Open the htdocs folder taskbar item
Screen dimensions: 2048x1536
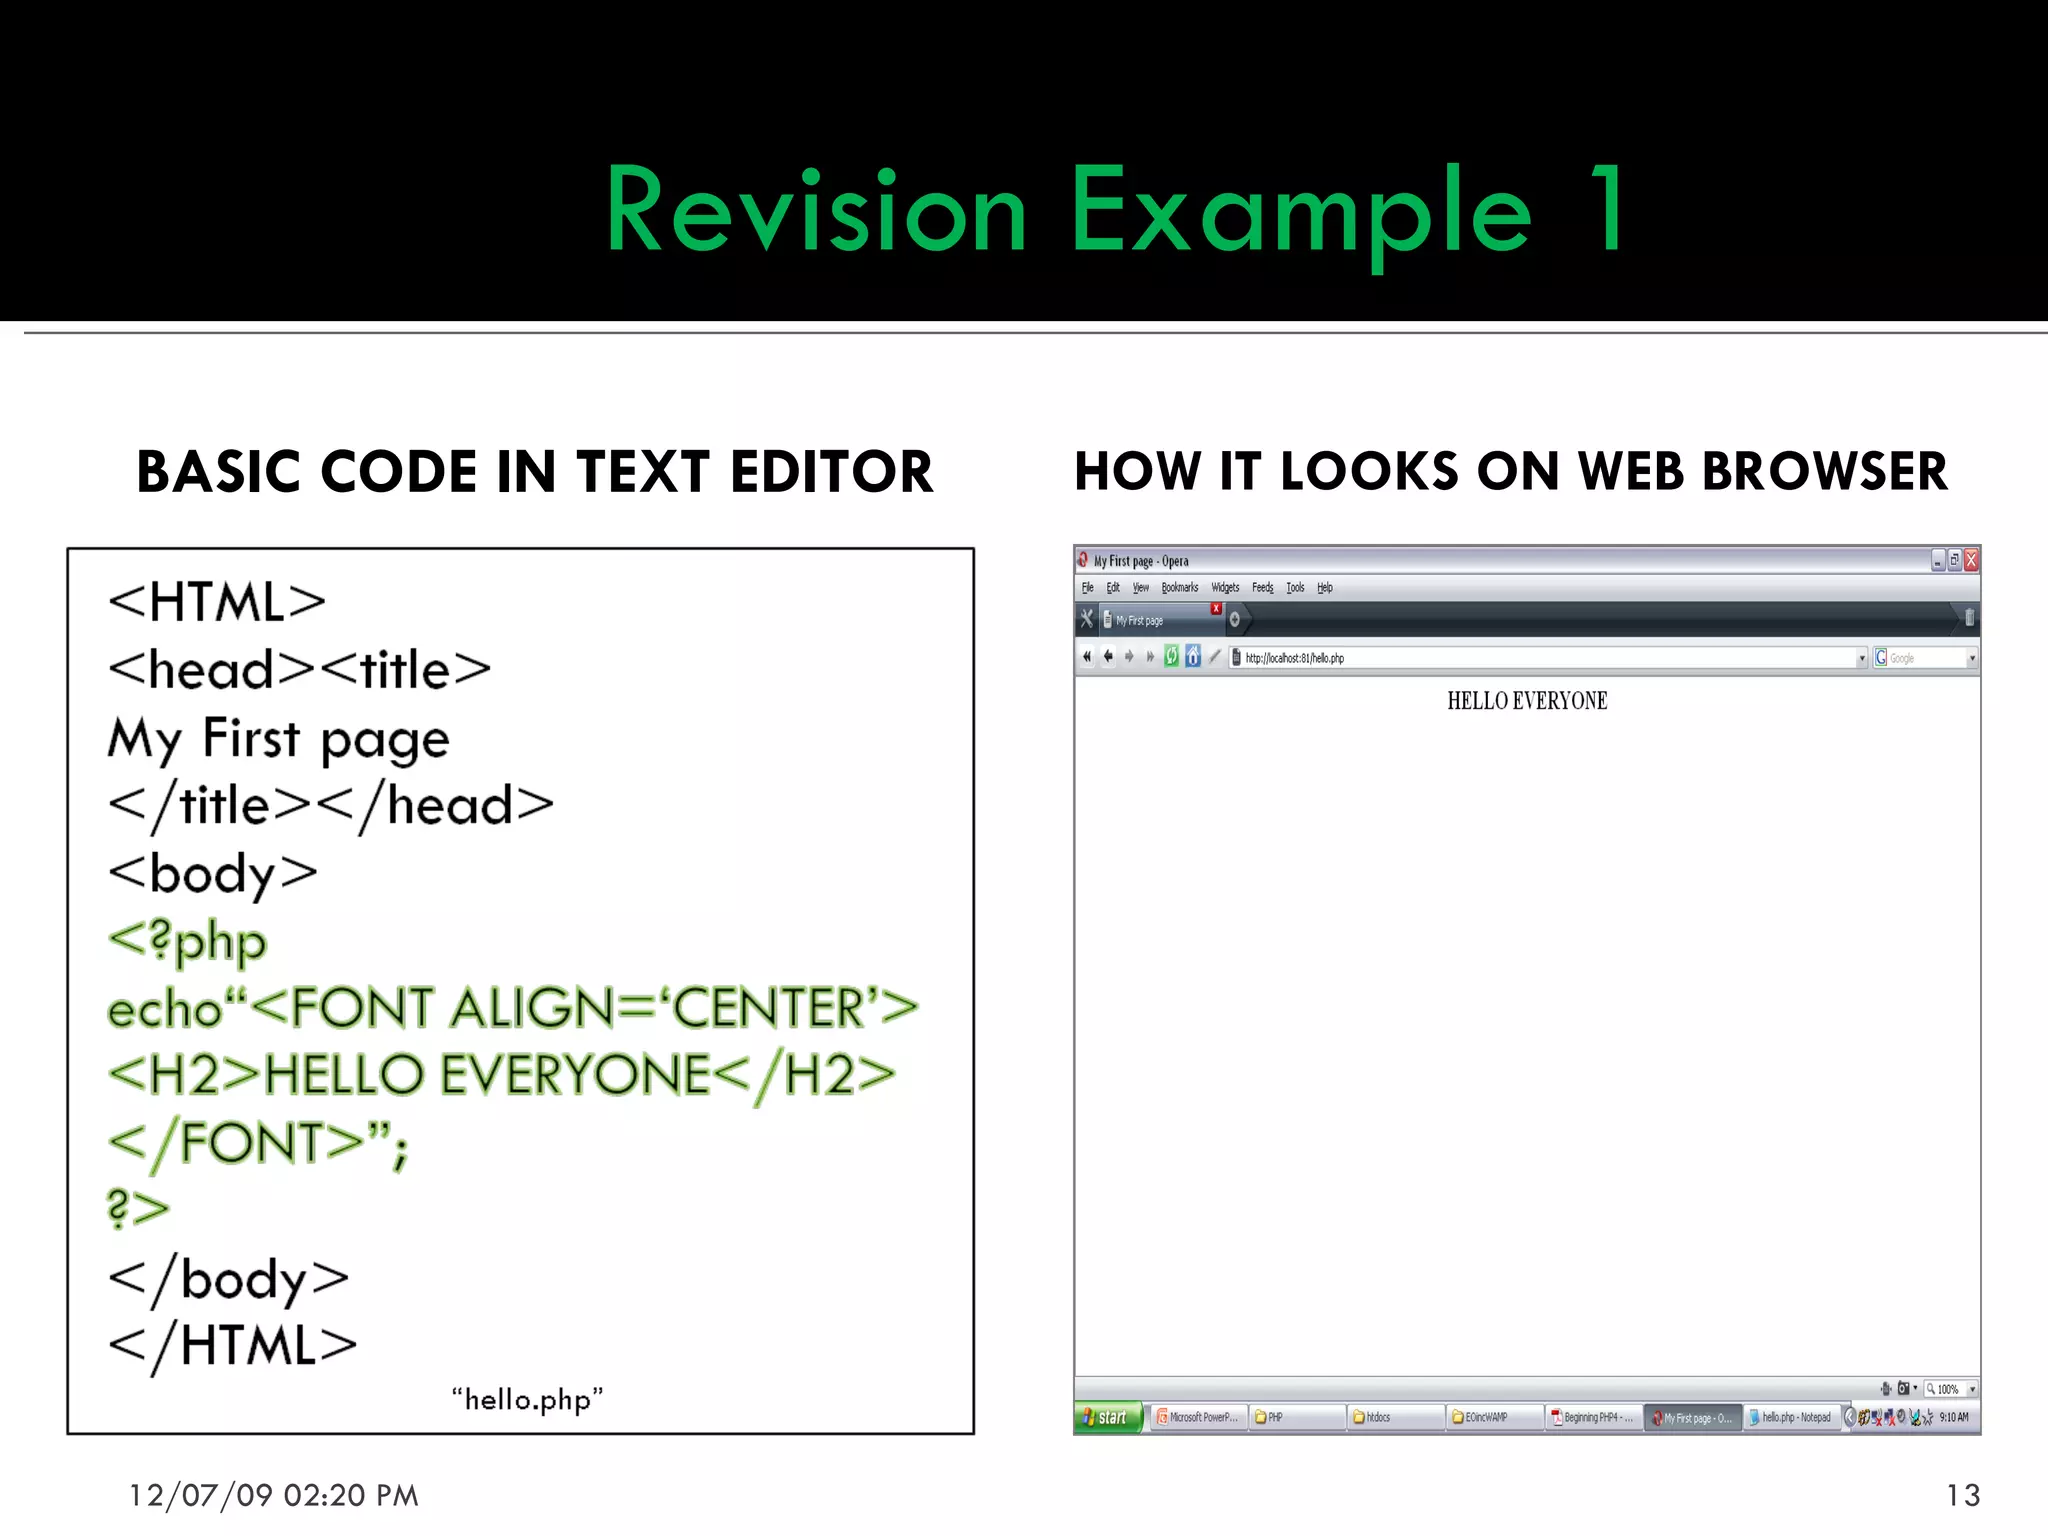pyautogui.click(x=1396, y=1418)
